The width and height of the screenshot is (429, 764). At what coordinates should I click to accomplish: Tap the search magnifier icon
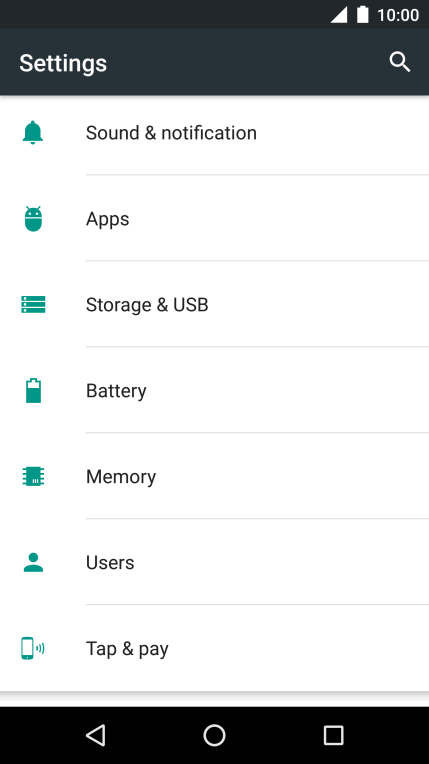[400, 62]
